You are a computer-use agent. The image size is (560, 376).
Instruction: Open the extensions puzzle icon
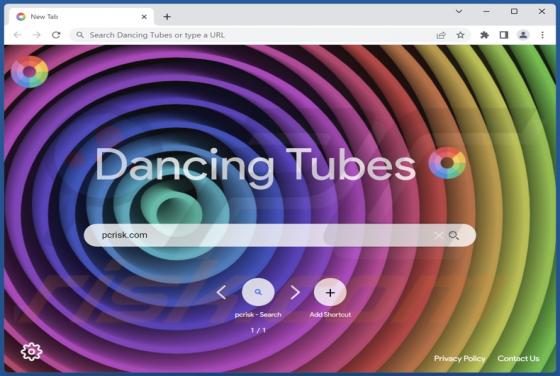coord(484,35)
